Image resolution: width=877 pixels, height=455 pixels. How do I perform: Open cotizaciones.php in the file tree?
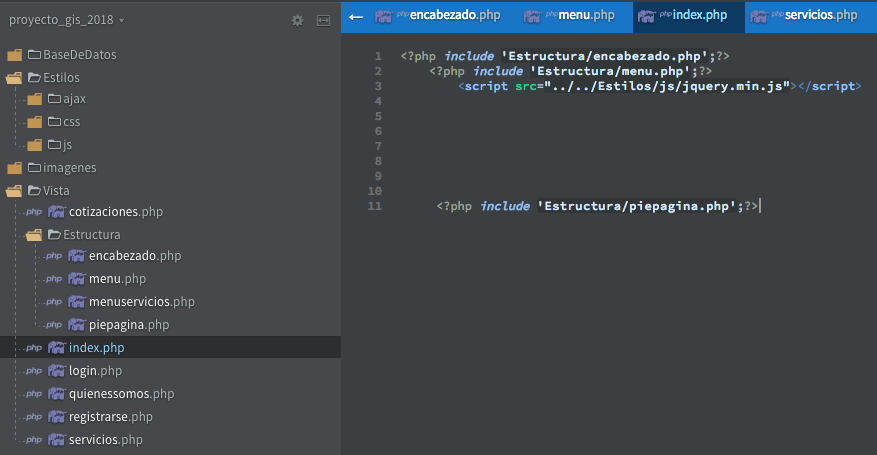click(116, 212)
